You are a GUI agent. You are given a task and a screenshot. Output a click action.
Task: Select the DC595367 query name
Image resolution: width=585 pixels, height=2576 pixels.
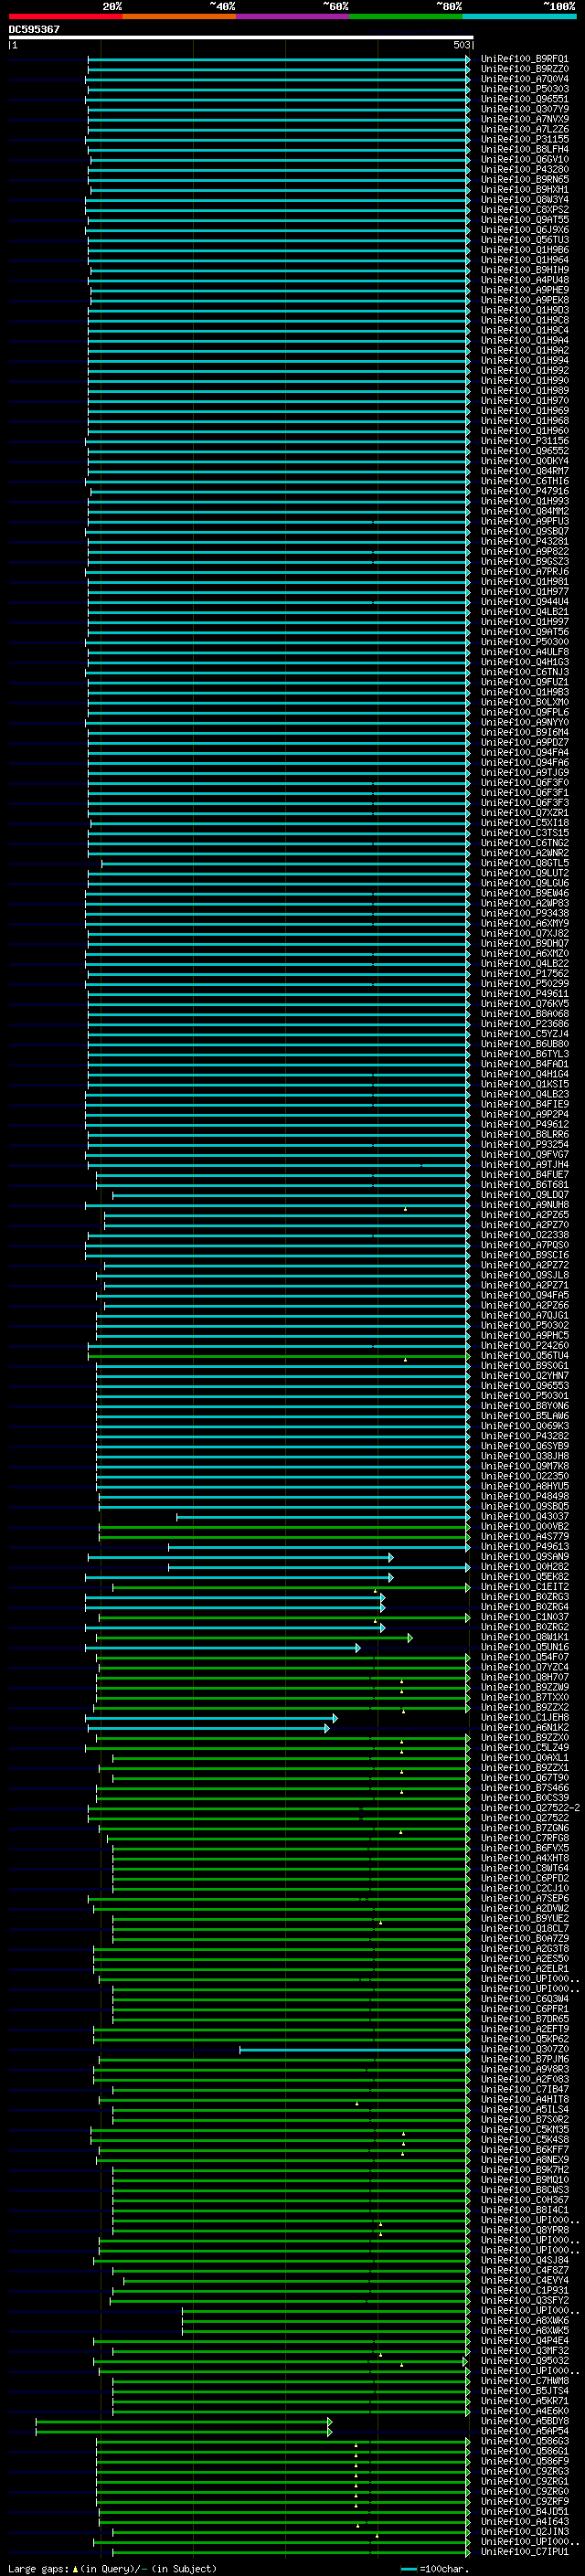point(34,29)
